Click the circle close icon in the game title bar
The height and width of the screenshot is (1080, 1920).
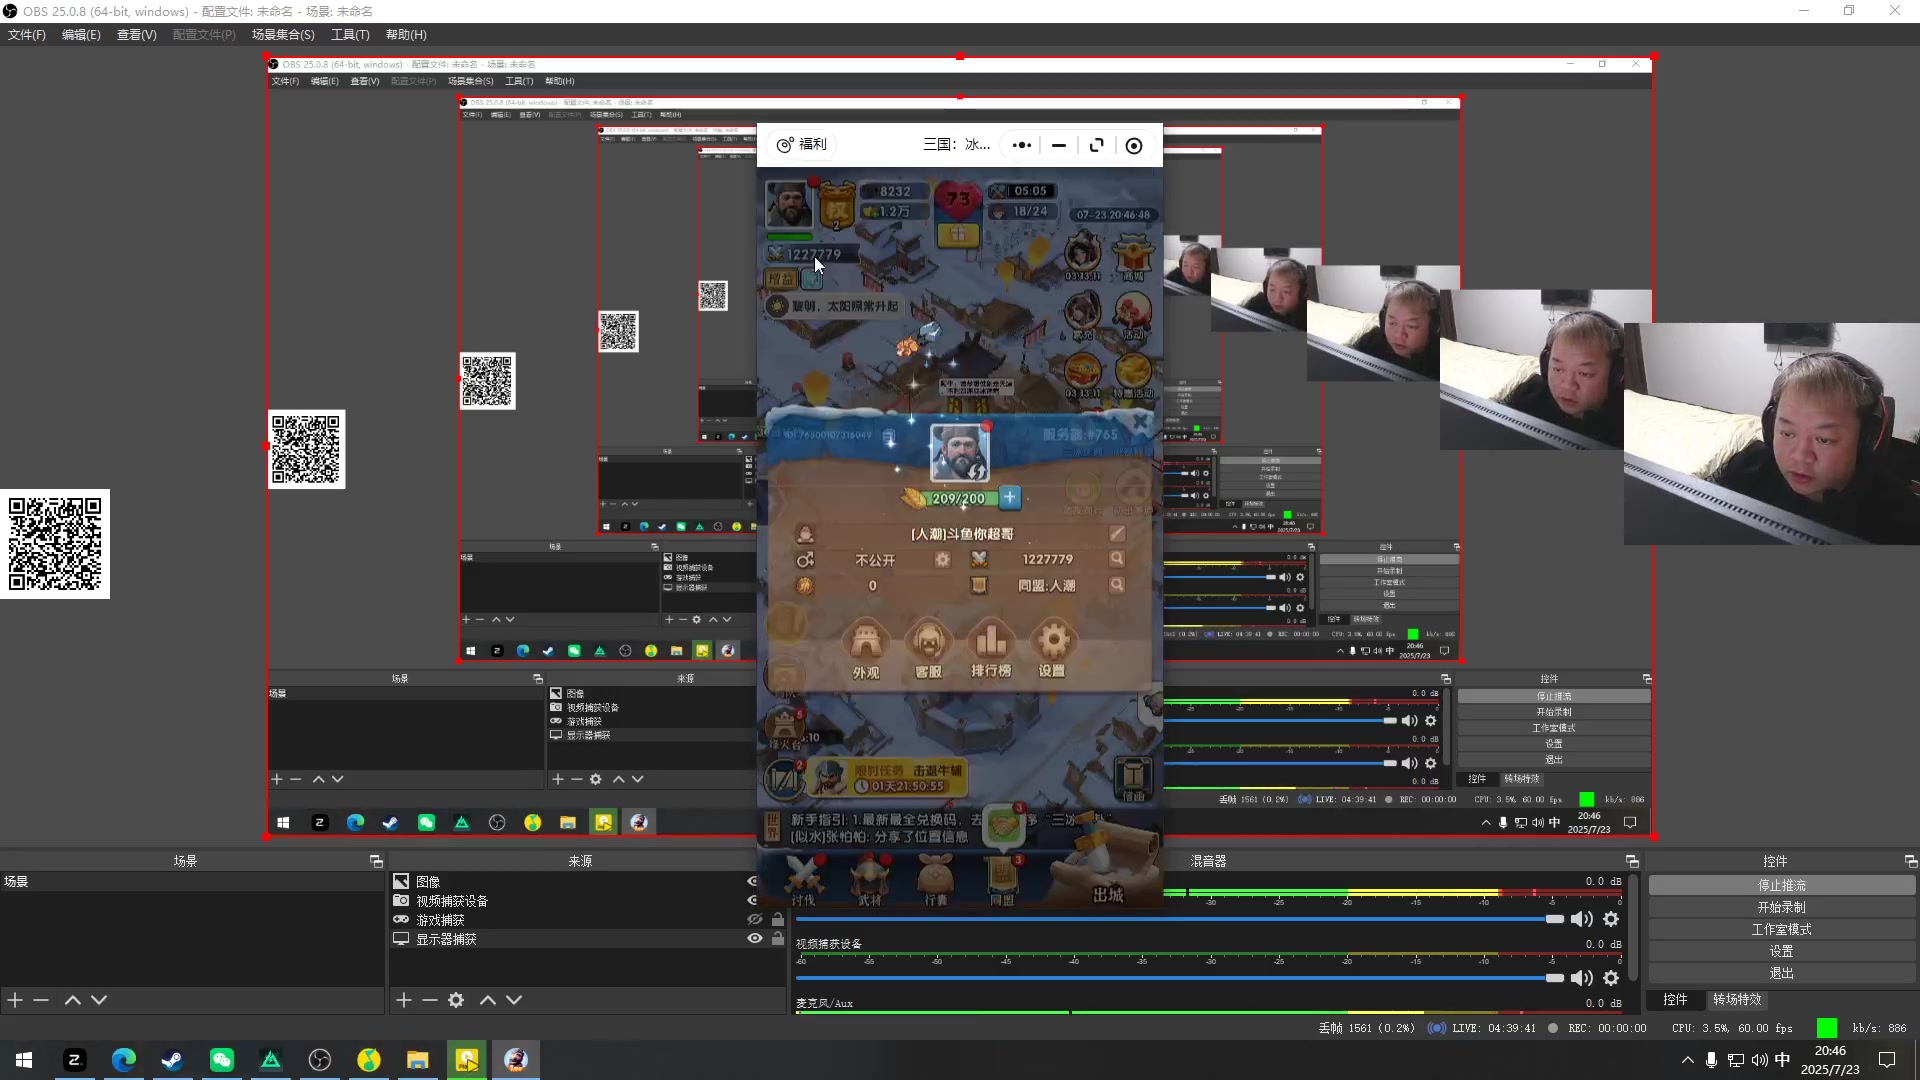[1134, 146]
